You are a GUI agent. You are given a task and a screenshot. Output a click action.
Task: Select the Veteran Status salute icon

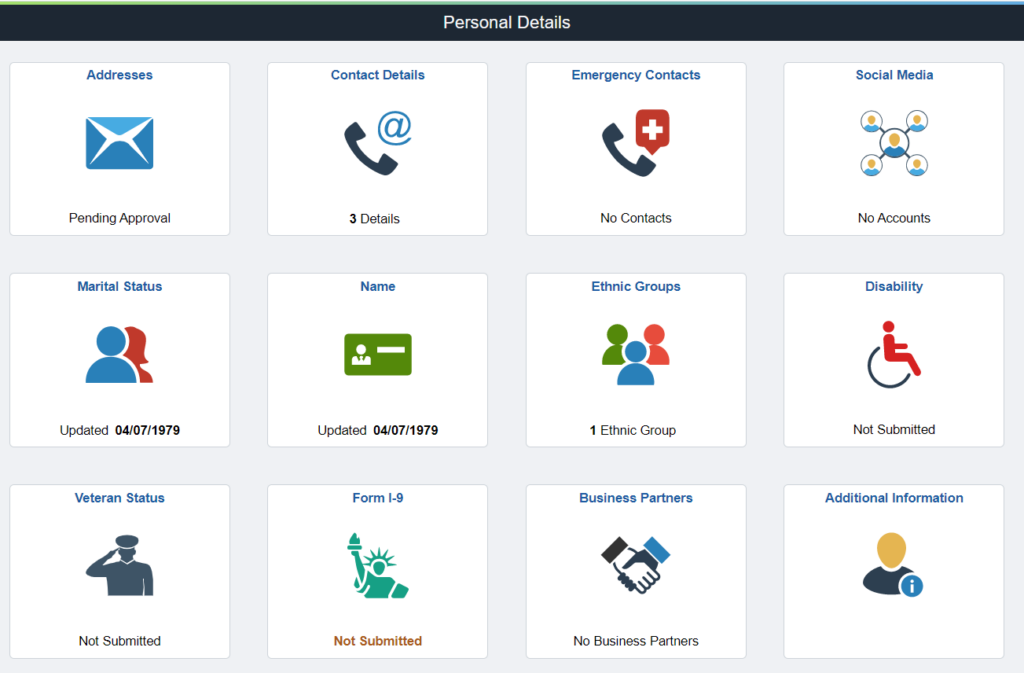click(119, 566)
